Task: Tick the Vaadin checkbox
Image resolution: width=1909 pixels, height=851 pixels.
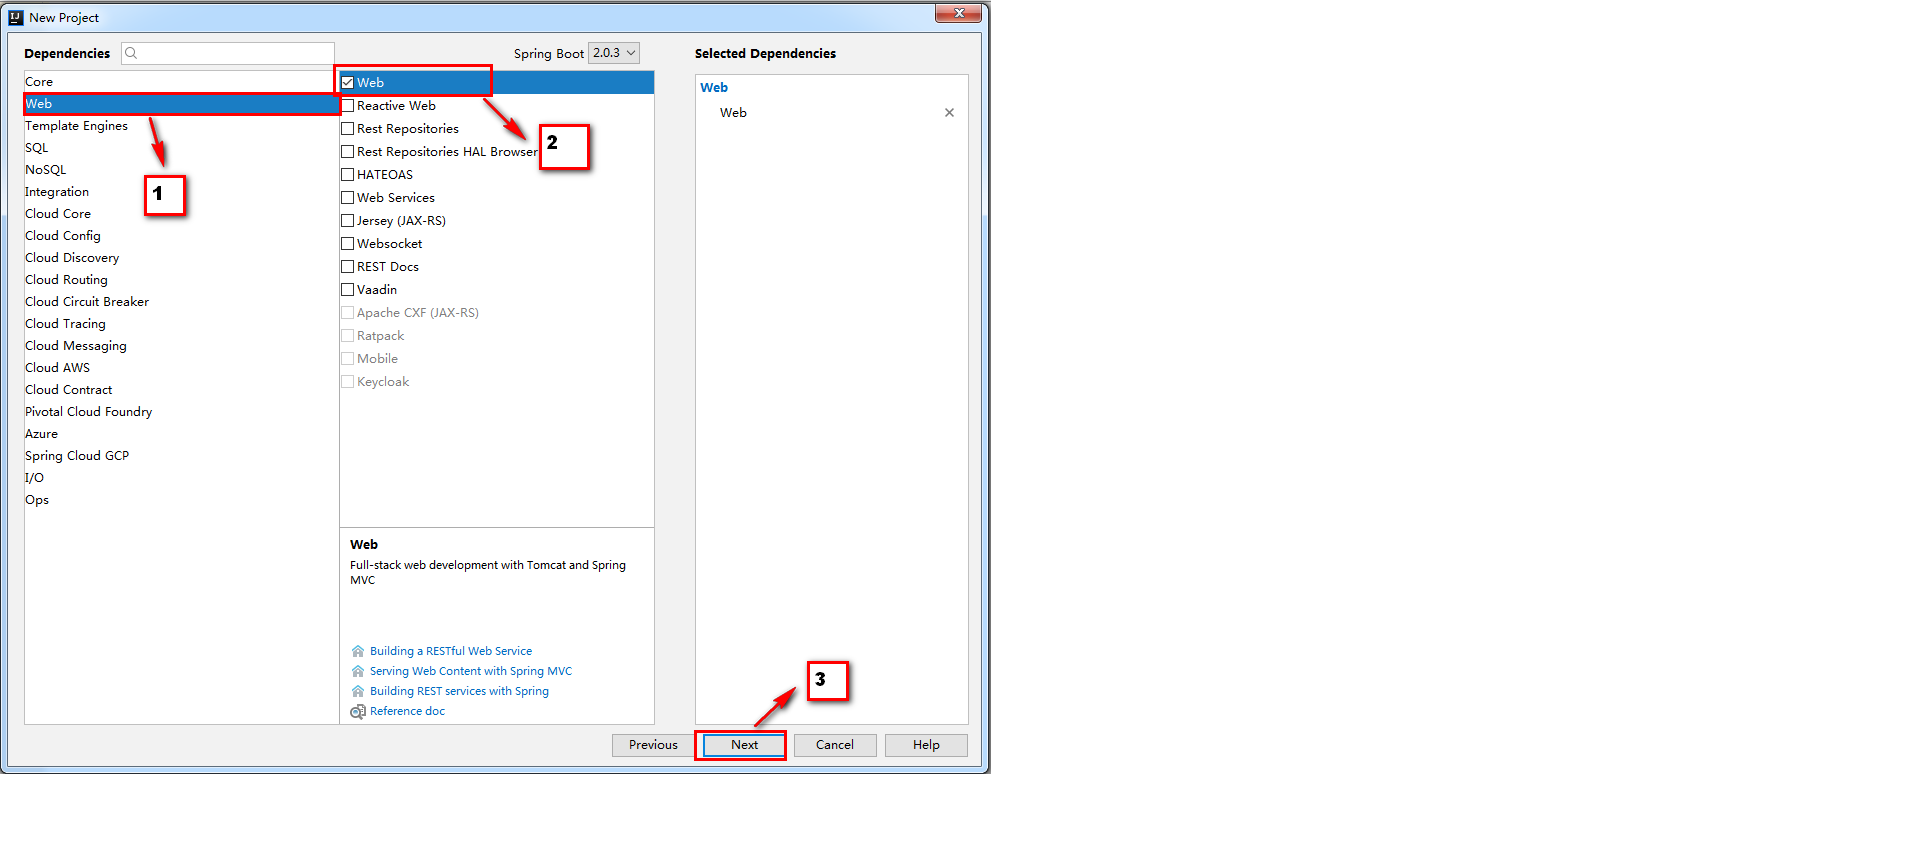Action: pyautogui.click(x=348, y=290)
